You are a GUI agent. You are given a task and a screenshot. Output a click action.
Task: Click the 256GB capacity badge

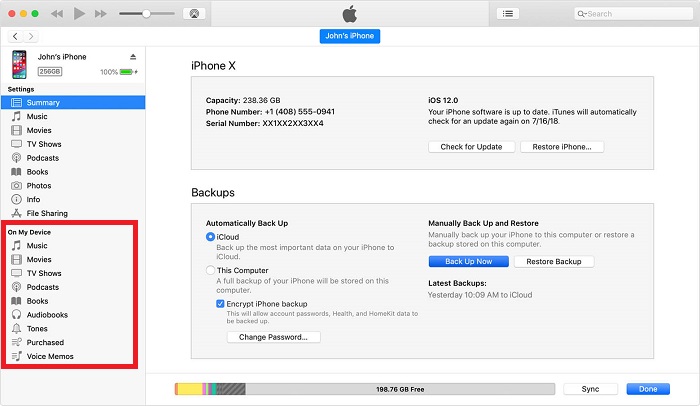coord(50,71)
